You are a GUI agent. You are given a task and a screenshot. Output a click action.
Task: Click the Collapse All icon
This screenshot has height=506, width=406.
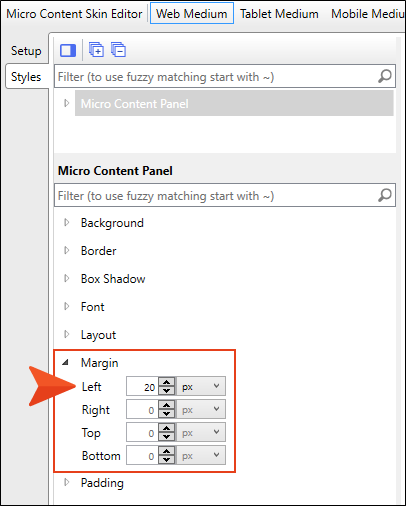(118, 50)
